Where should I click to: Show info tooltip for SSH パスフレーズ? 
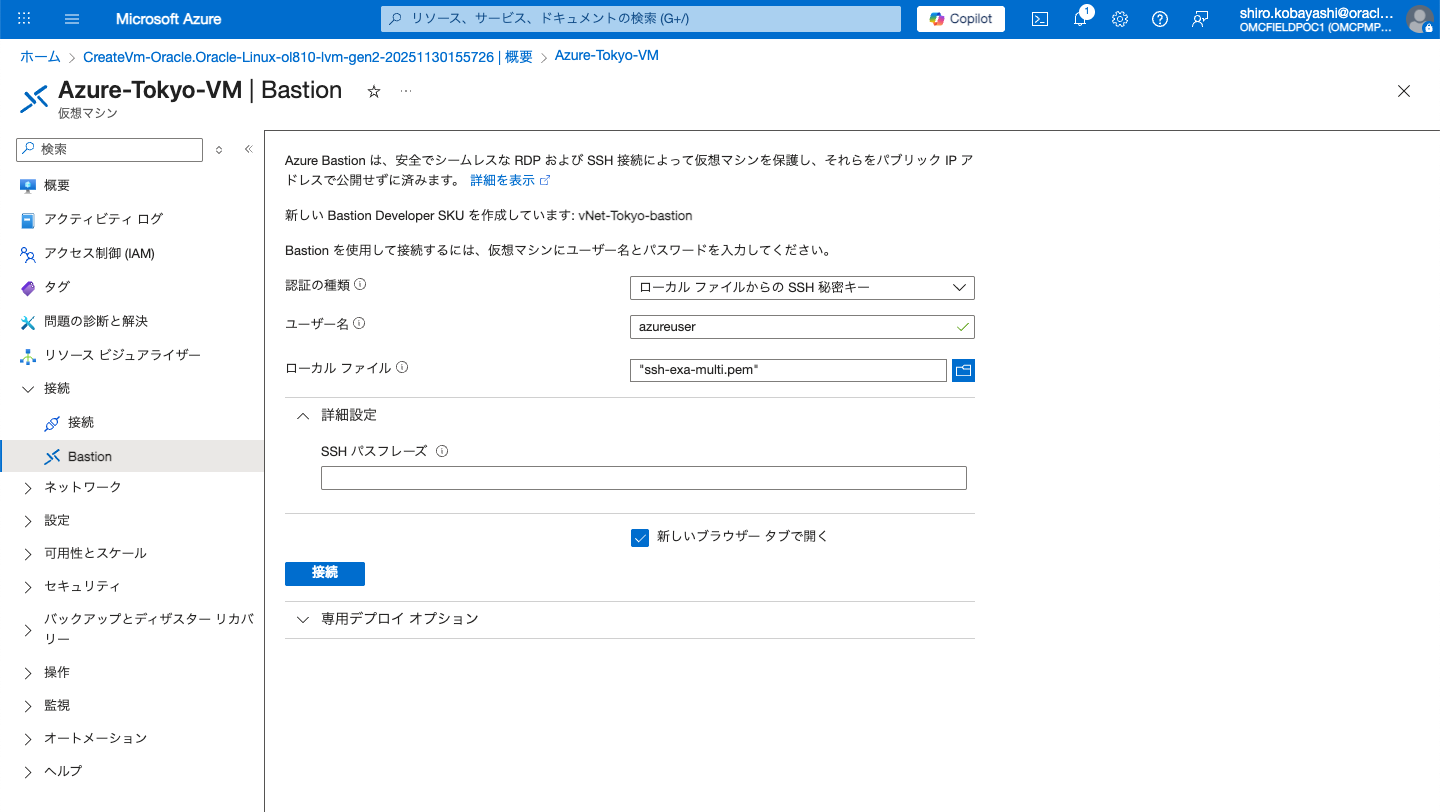(442, 451)
